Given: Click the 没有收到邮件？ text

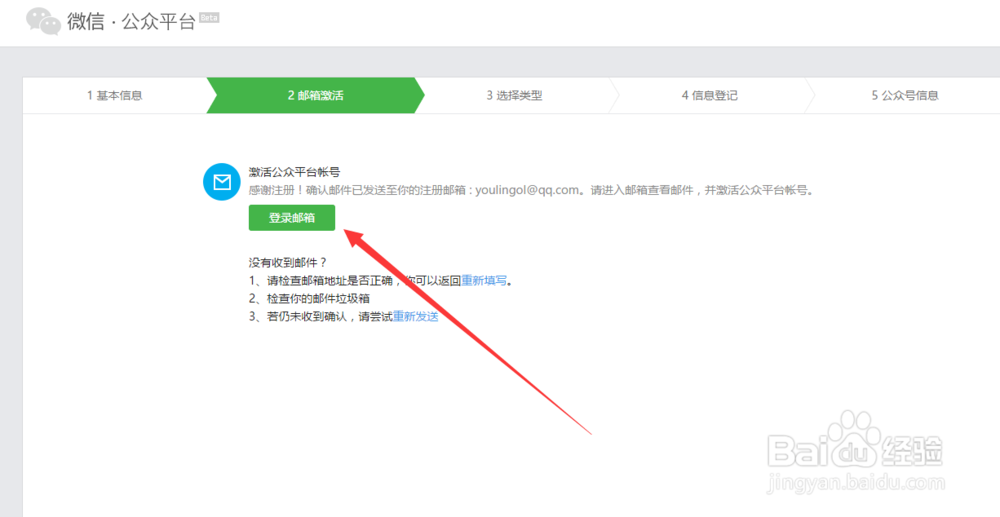Looking at the screenshot, I should 288,263.
